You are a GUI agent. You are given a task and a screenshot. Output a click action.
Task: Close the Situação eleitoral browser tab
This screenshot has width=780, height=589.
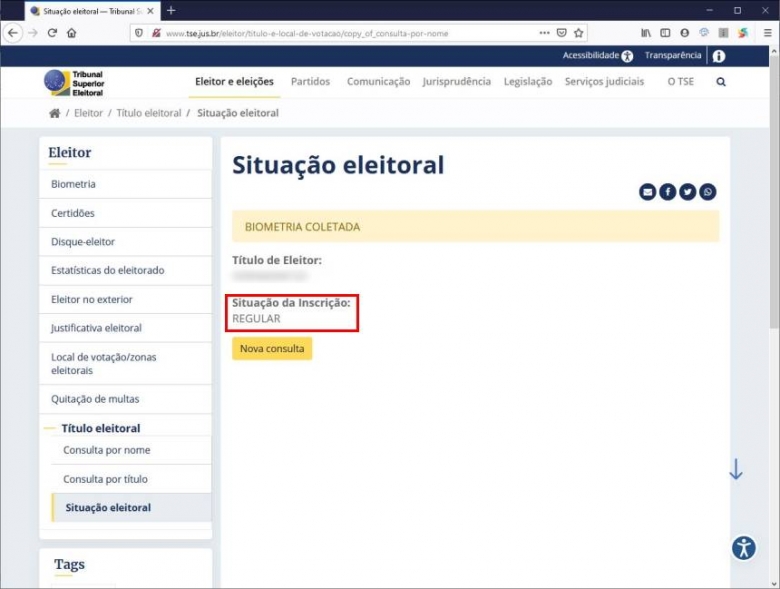(150, 11)
